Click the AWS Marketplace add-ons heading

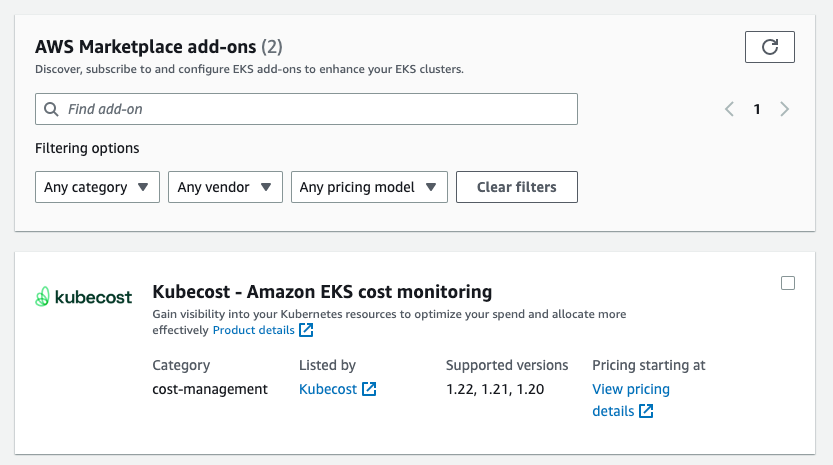(146, 46)
